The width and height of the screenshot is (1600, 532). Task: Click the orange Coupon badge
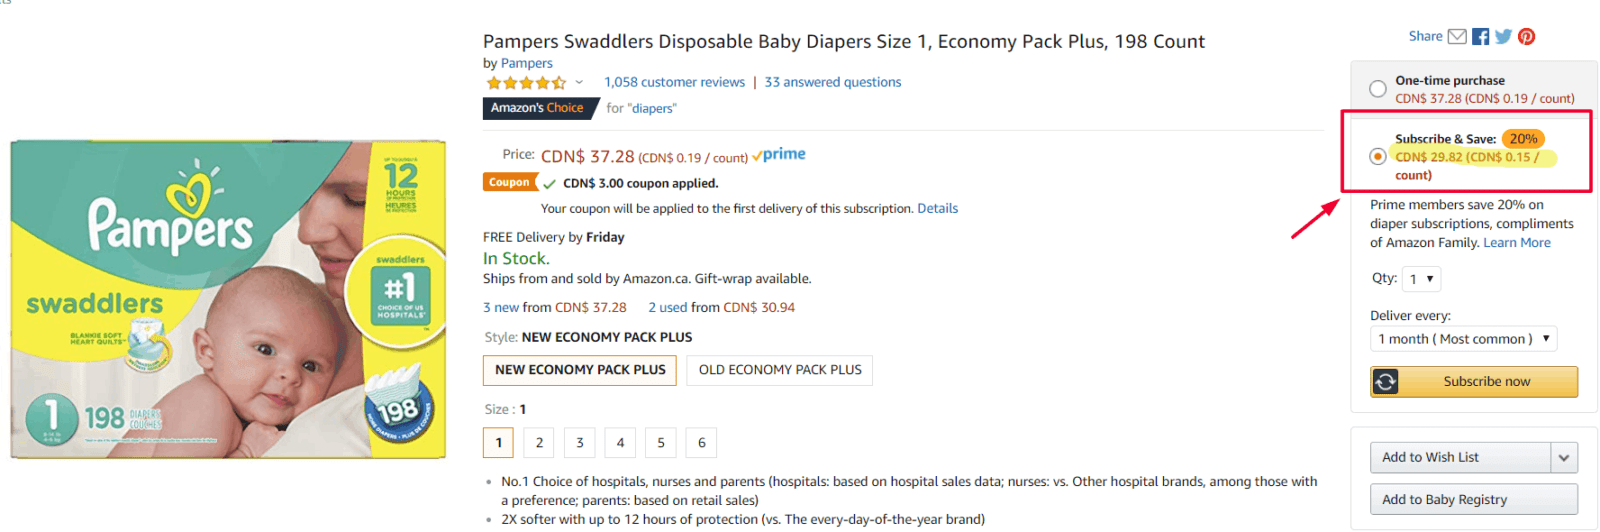click(509, 183)
